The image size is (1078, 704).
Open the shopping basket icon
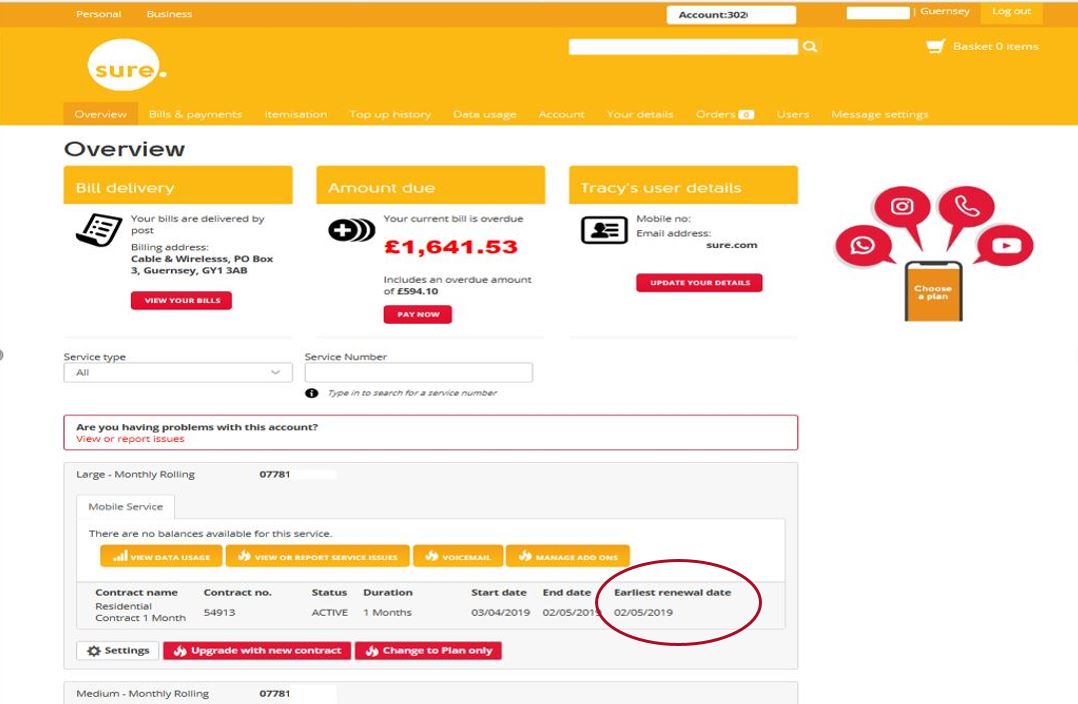[935, 47]
